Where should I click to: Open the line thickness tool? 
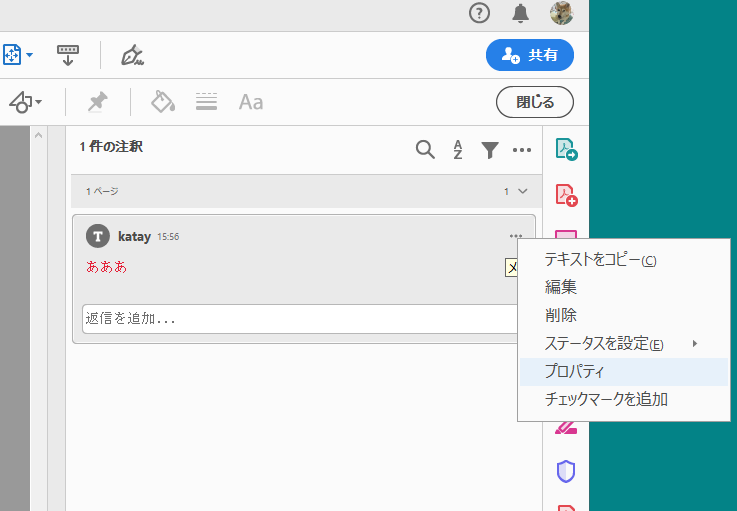206,102
